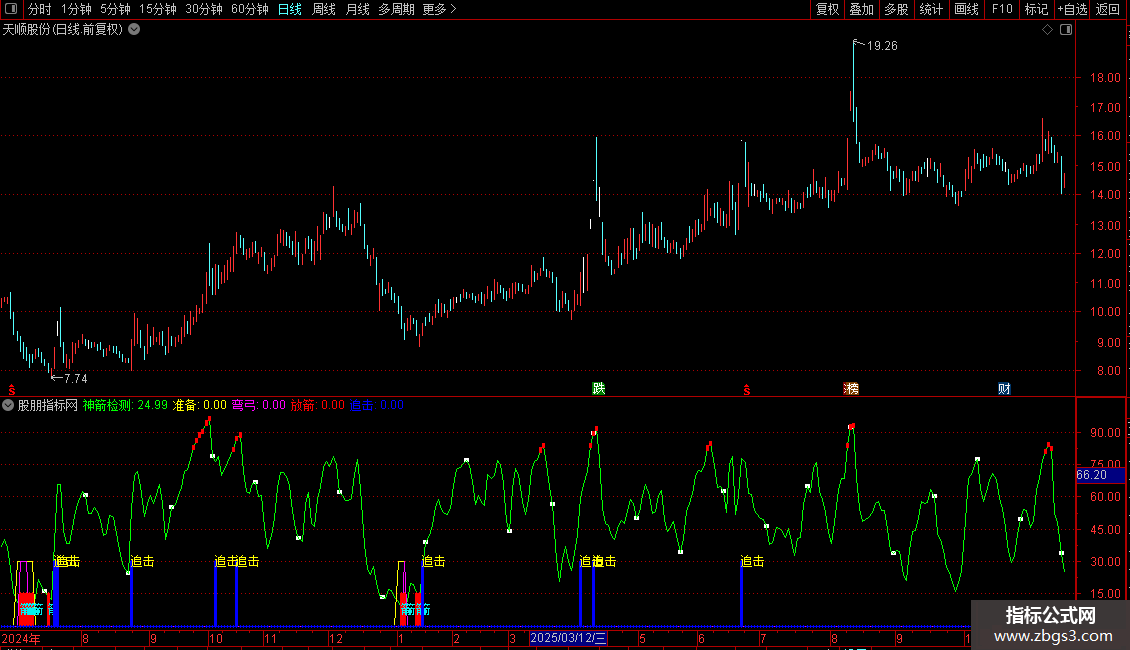Open the 画线 drawing tools
This screenshot has width=1130, height=650.
click(x=966, y=9)
